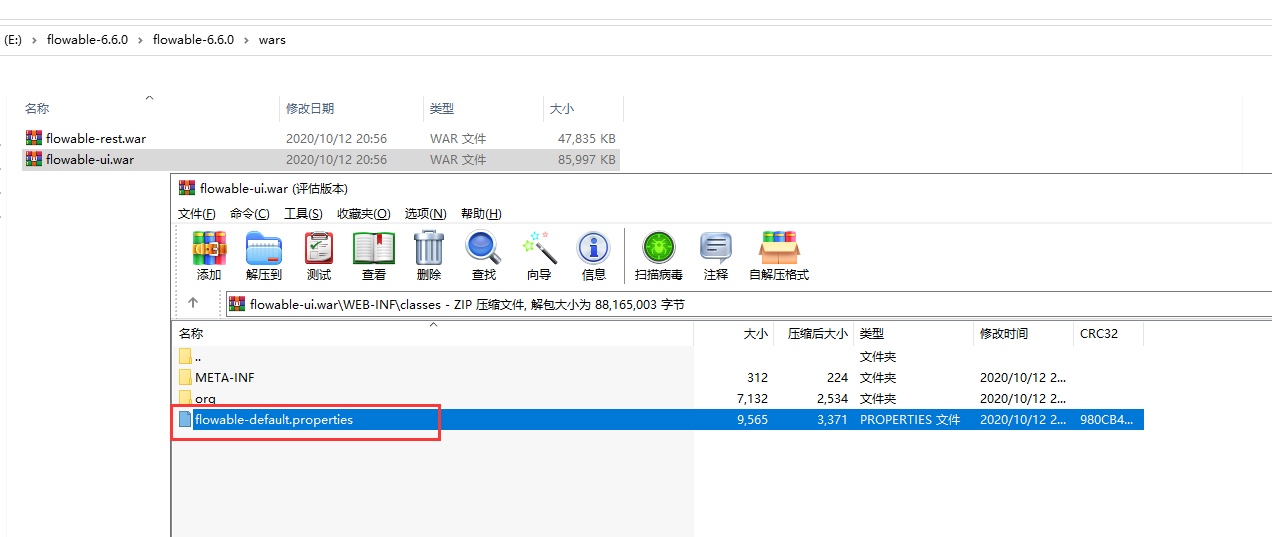Click the 980CB4... CRC32 value
The height and width of the screenshot is (537, 1272).
(x=1107, y=419)
